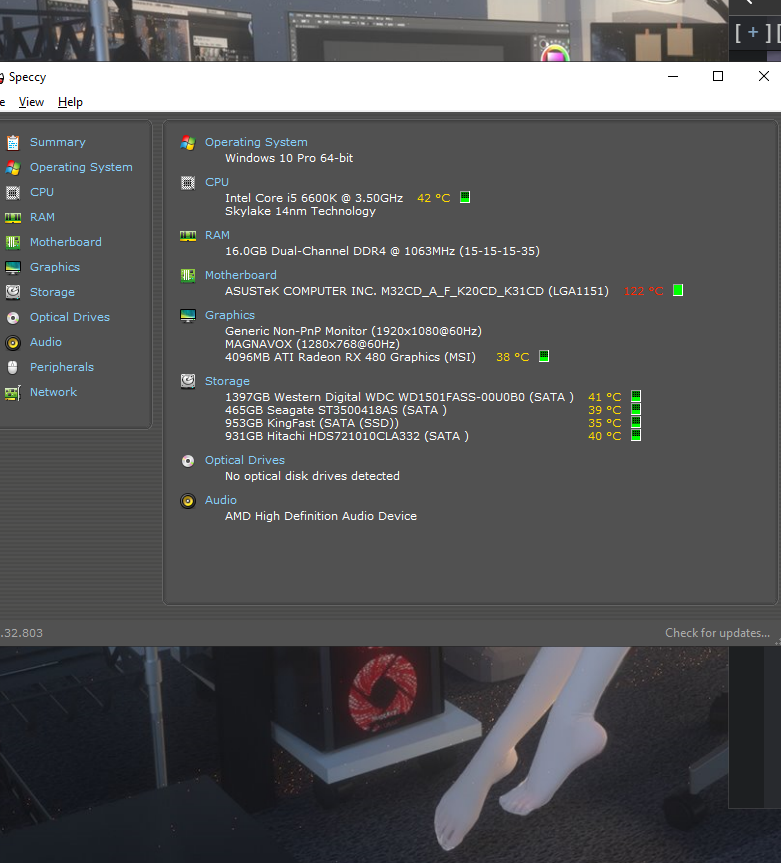Screen dimensions: 781x863
Task: Click the disc icon beside Optical Drives heading
Action: pyautogui.click(x=188, y=461)
